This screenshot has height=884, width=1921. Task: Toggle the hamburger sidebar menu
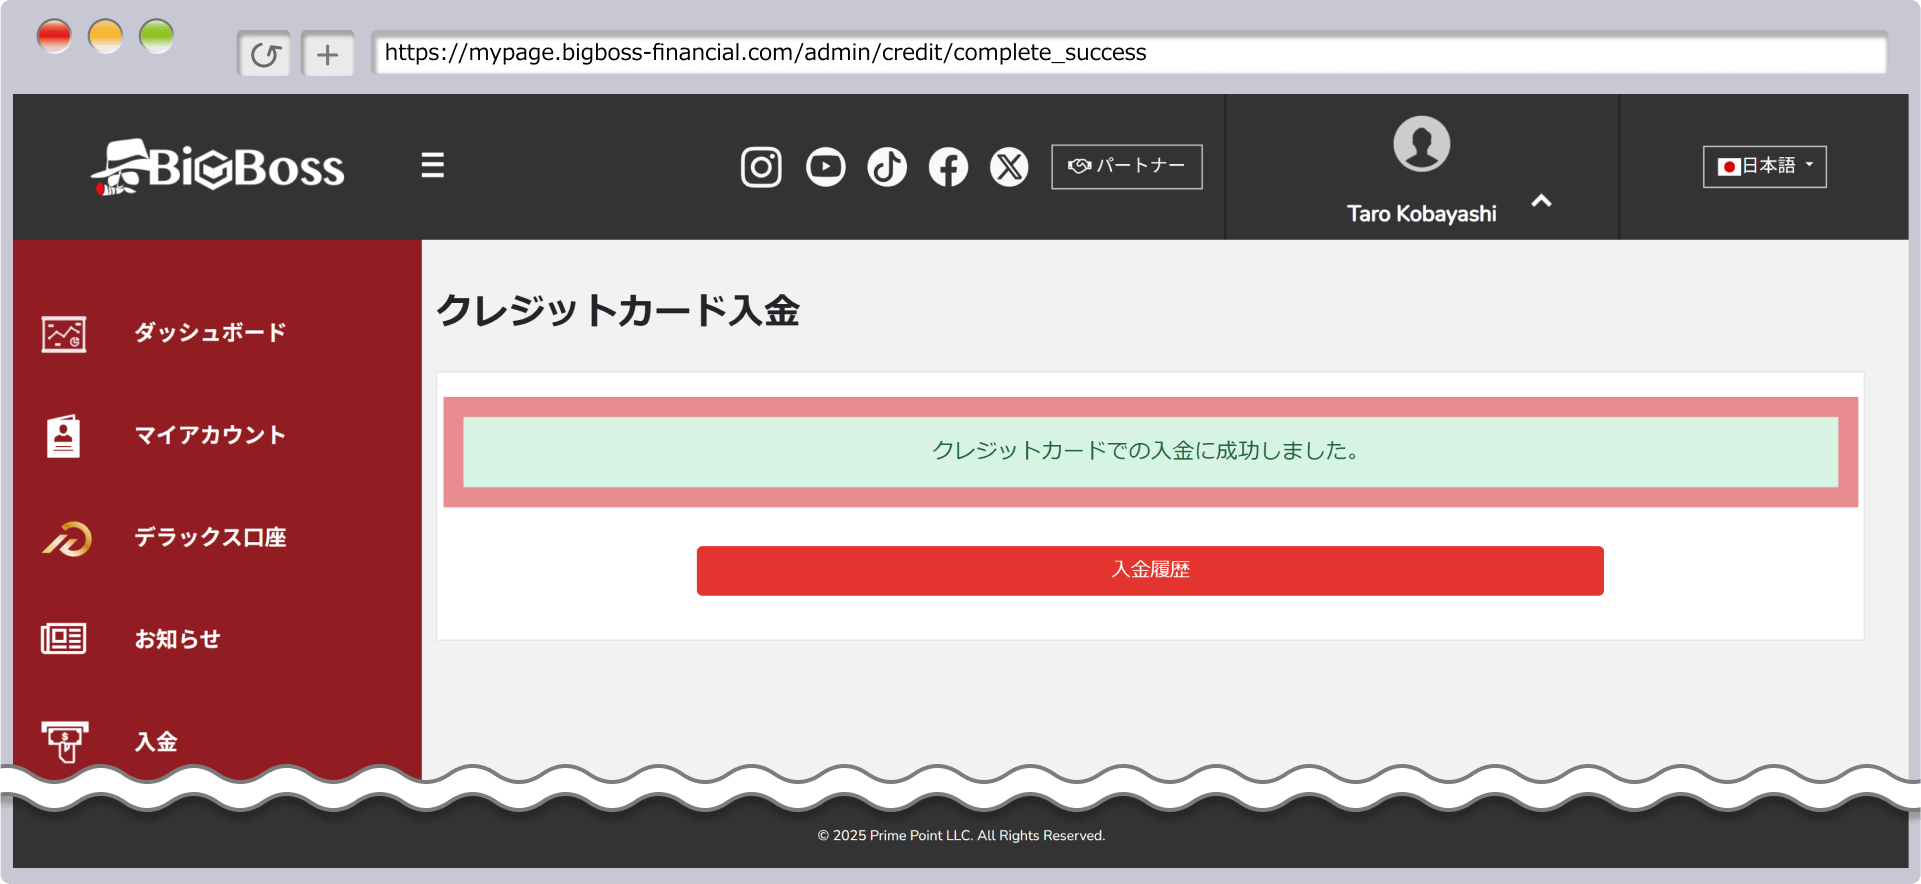pos(432,165)
